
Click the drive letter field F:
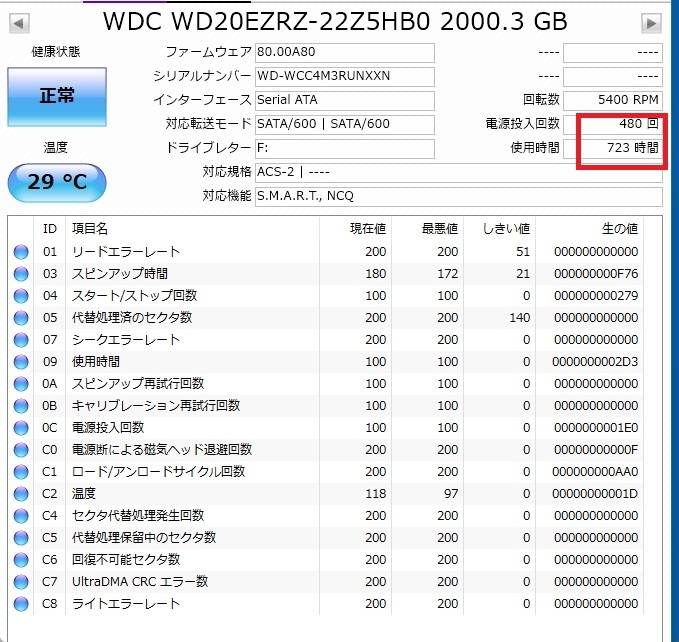[345, 148]
